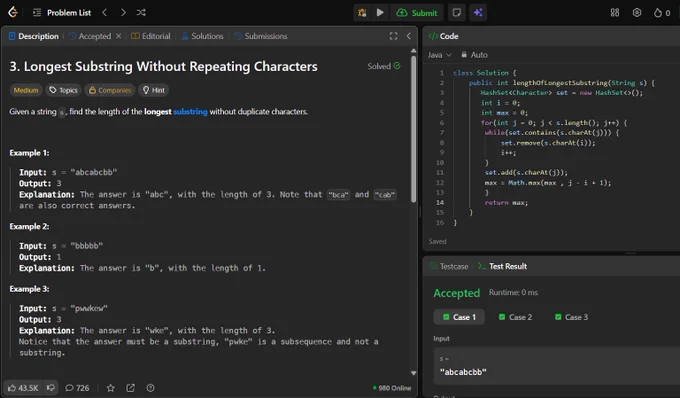Close the Accepted tab
The height and width of the screenshot is (398, 680).
point(118,36)
